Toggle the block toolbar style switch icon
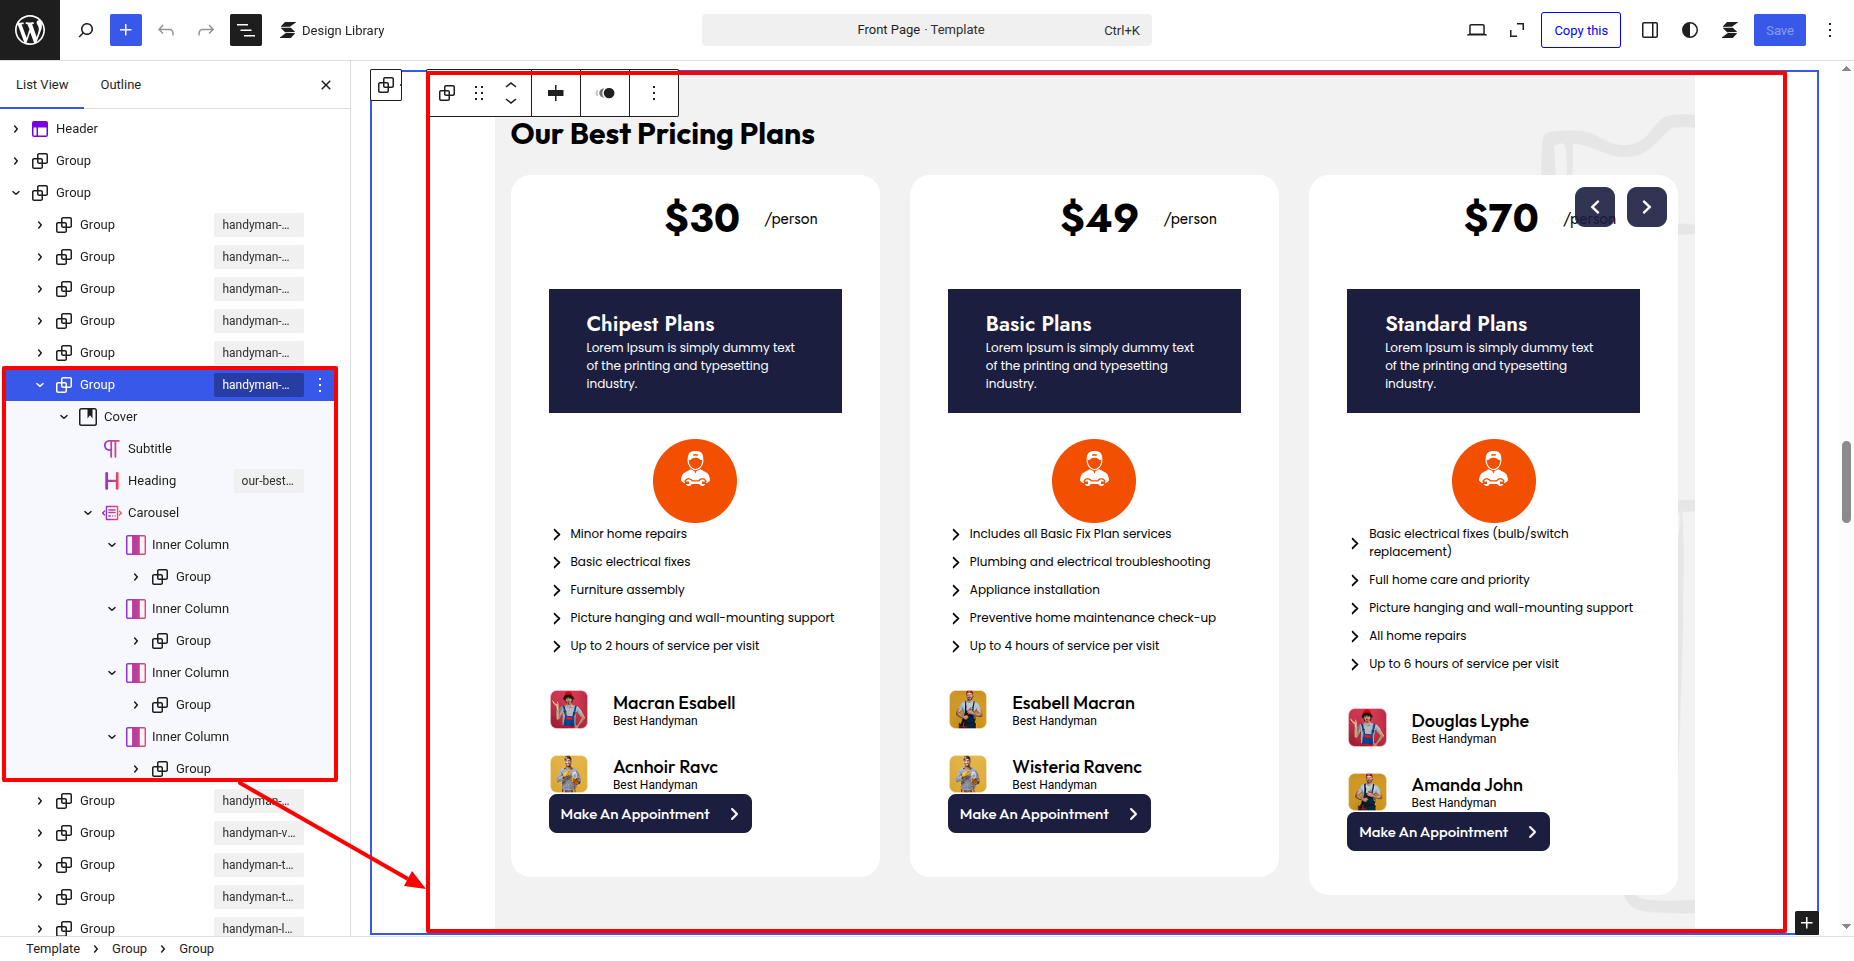1854x961 pixels. (x=605, y=93)
